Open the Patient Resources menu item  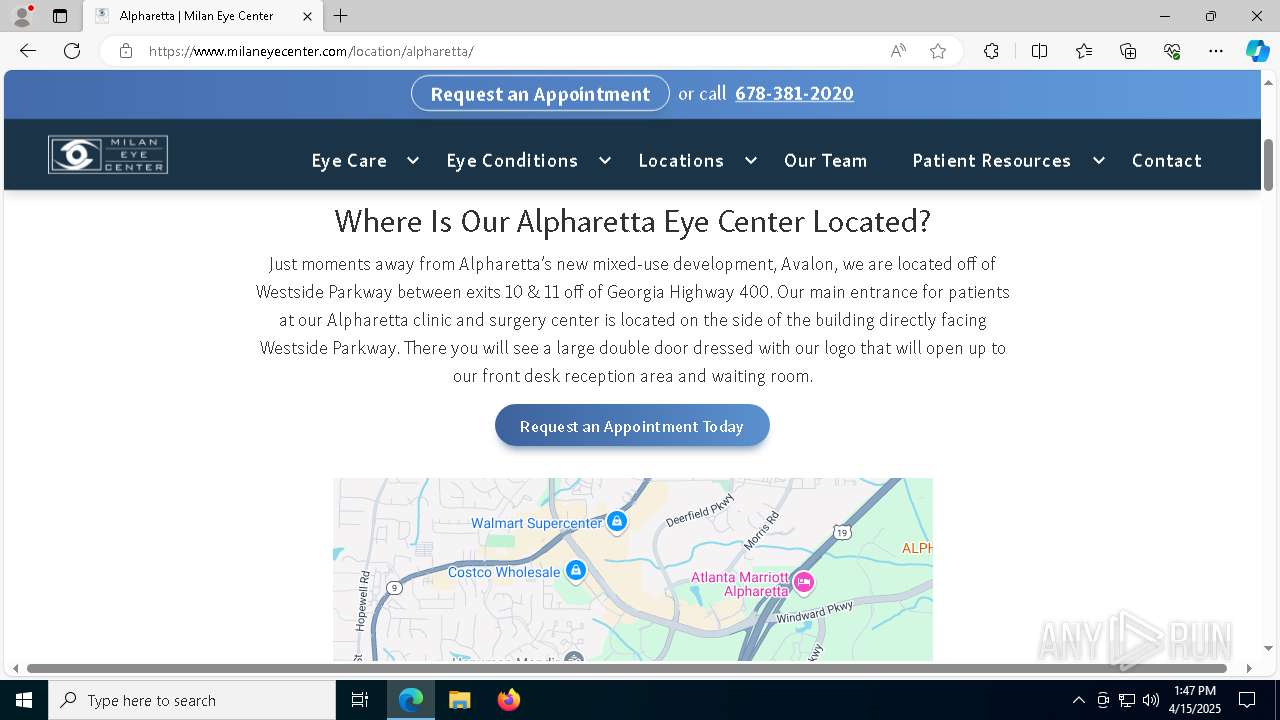pyautogui.click(x=991, y=160)
